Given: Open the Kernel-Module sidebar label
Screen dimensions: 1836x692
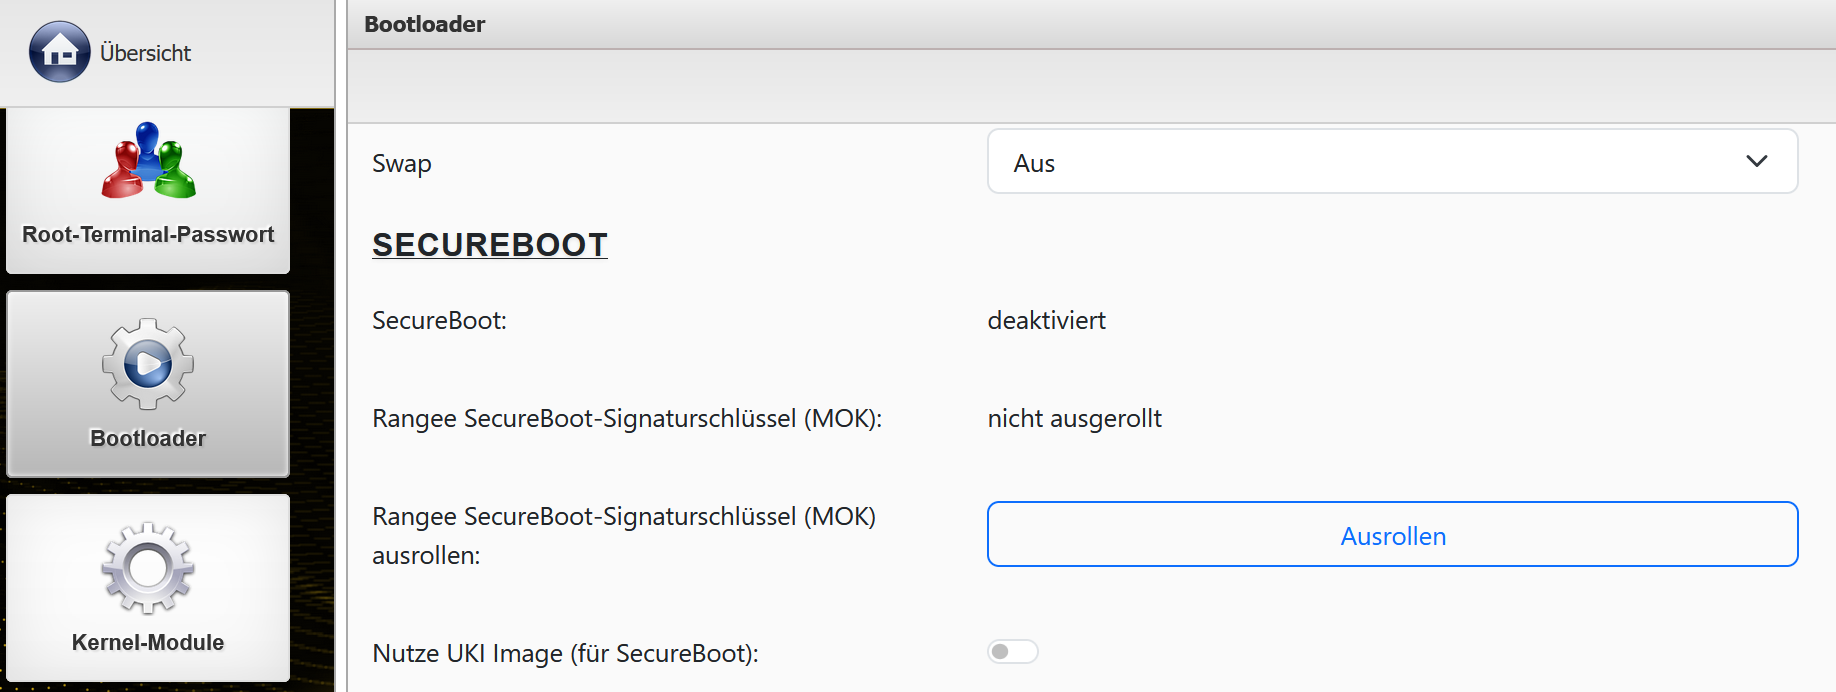Looking at the screenshot, I should click(x=148, y=642).
